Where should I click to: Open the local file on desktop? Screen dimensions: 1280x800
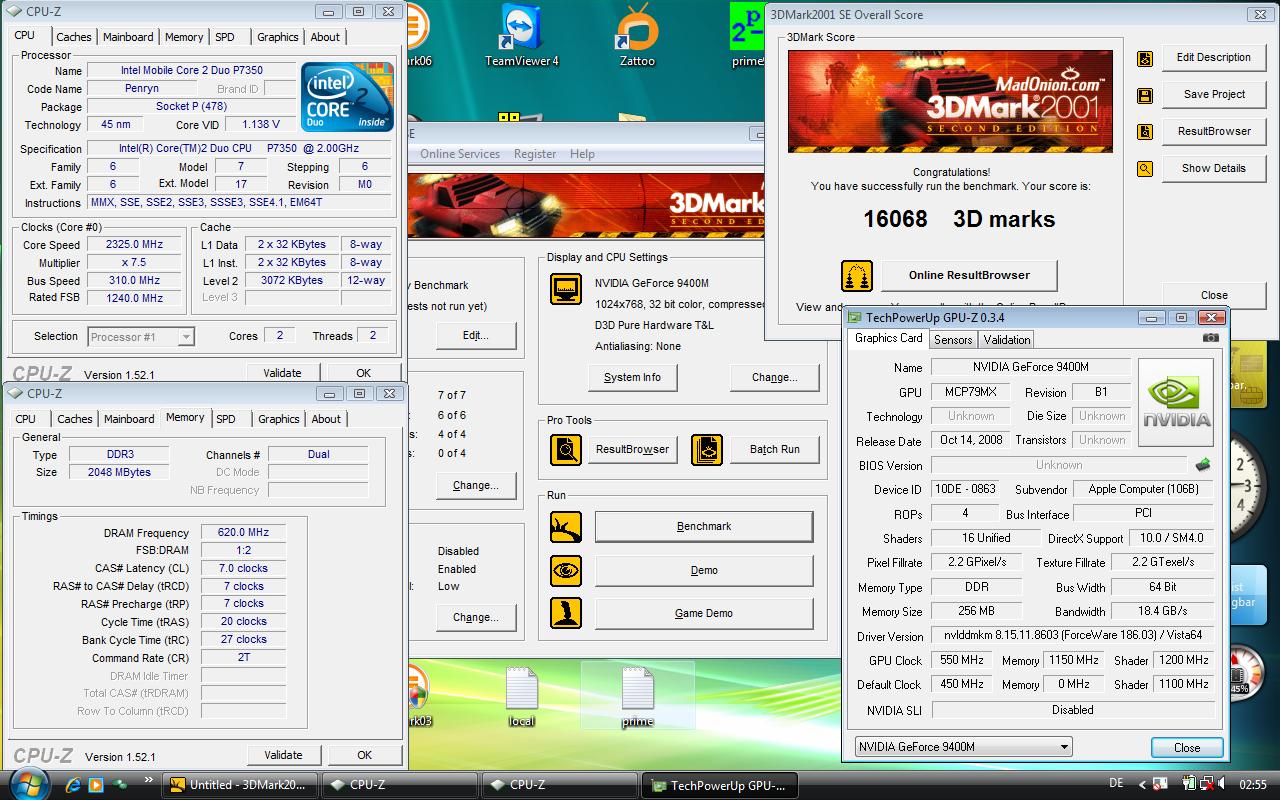pyautogui.click(x=522, y=697)
